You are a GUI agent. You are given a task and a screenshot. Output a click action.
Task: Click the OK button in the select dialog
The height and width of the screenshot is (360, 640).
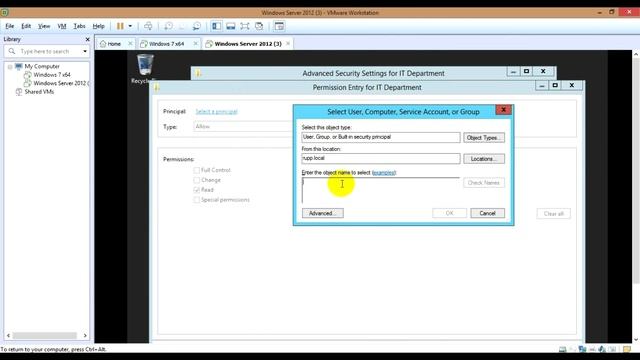point(449,213)
